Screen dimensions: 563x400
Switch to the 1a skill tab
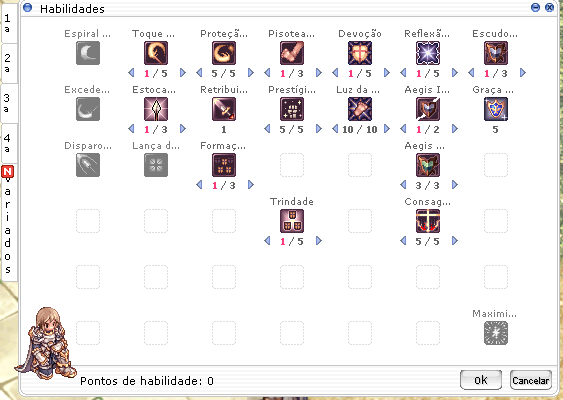coord(8,23)
